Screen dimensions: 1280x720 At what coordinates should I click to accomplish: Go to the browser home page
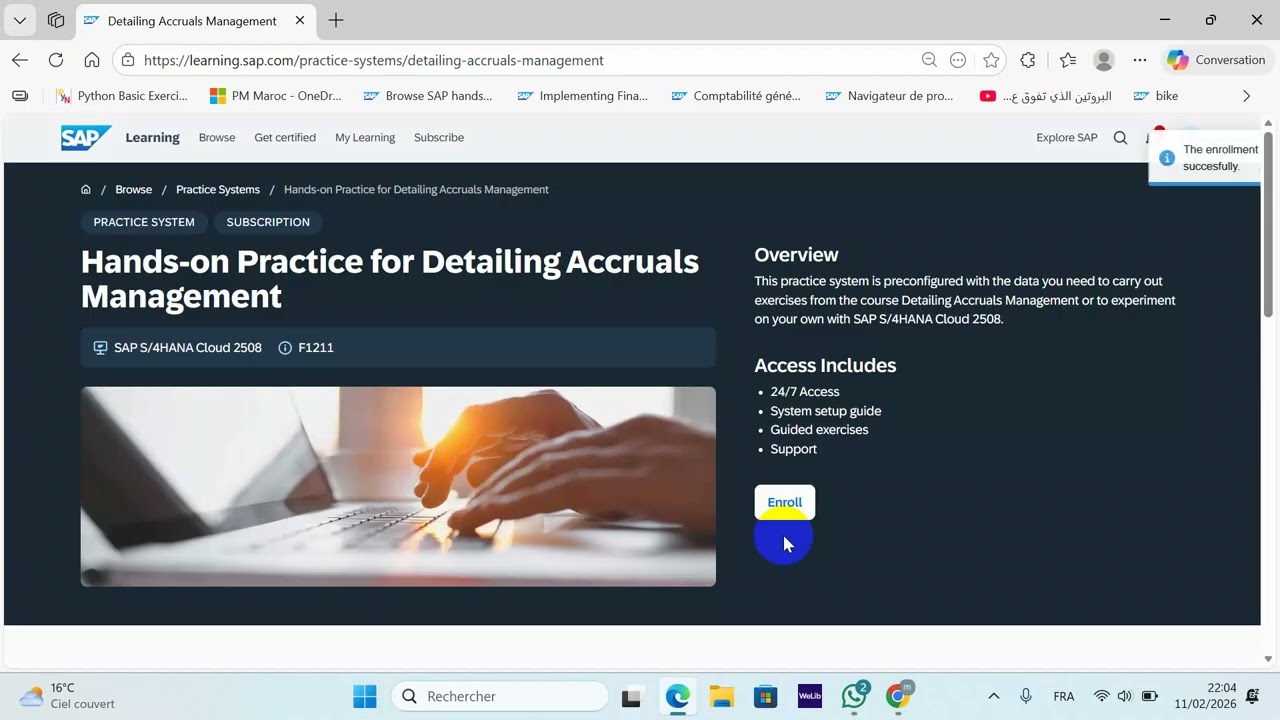point(92,60)
